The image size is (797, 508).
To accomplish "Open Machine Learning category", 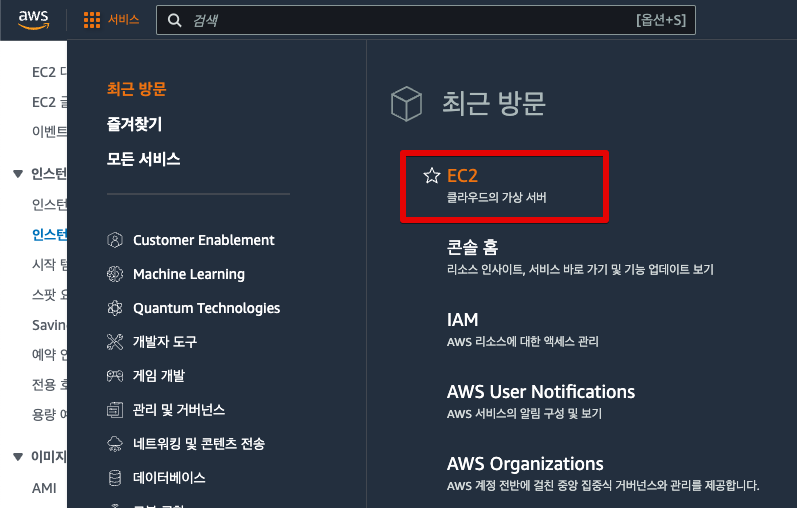I will [189, 274].
